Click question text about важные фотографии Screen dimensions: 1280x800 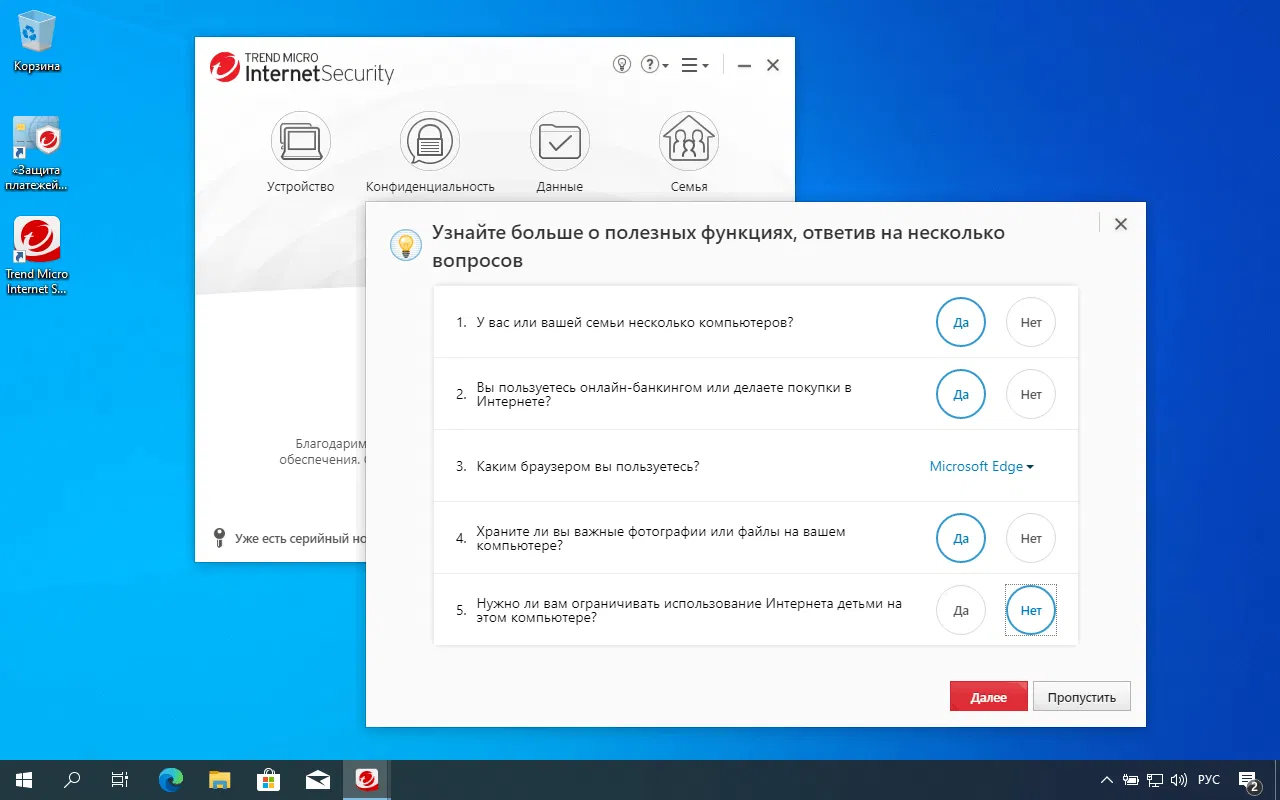[x=661, y=539]
